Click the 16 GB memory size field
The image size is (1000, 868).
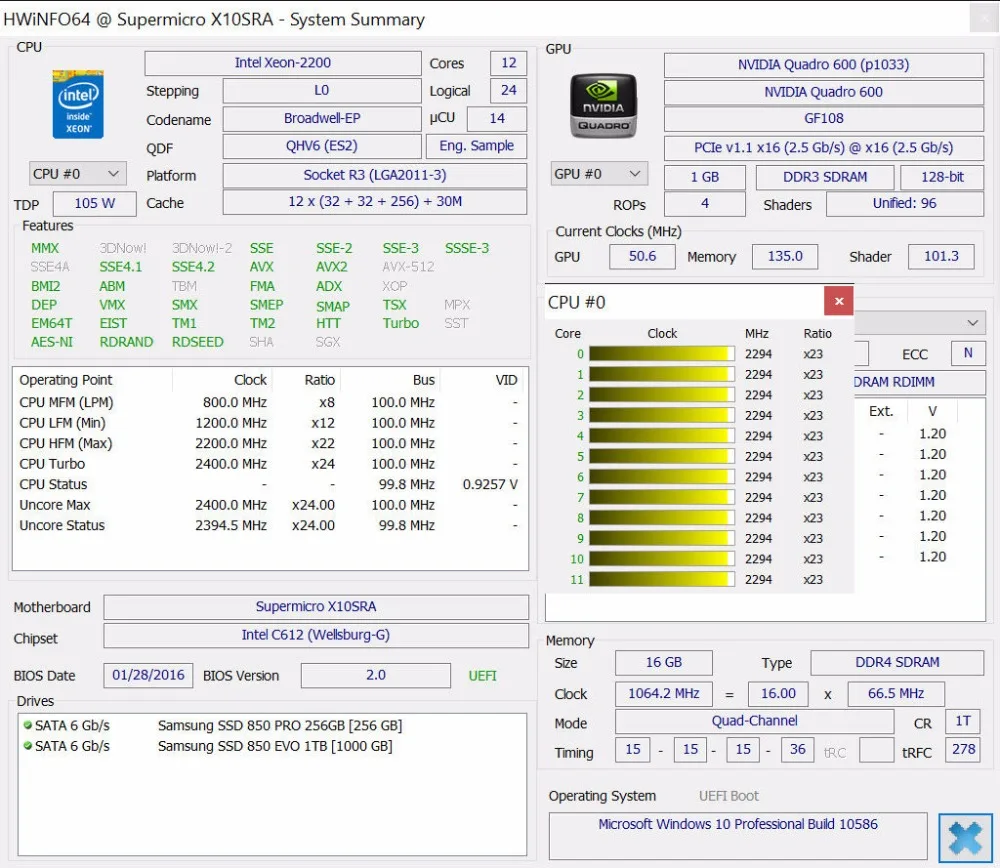tap(663, 663)
